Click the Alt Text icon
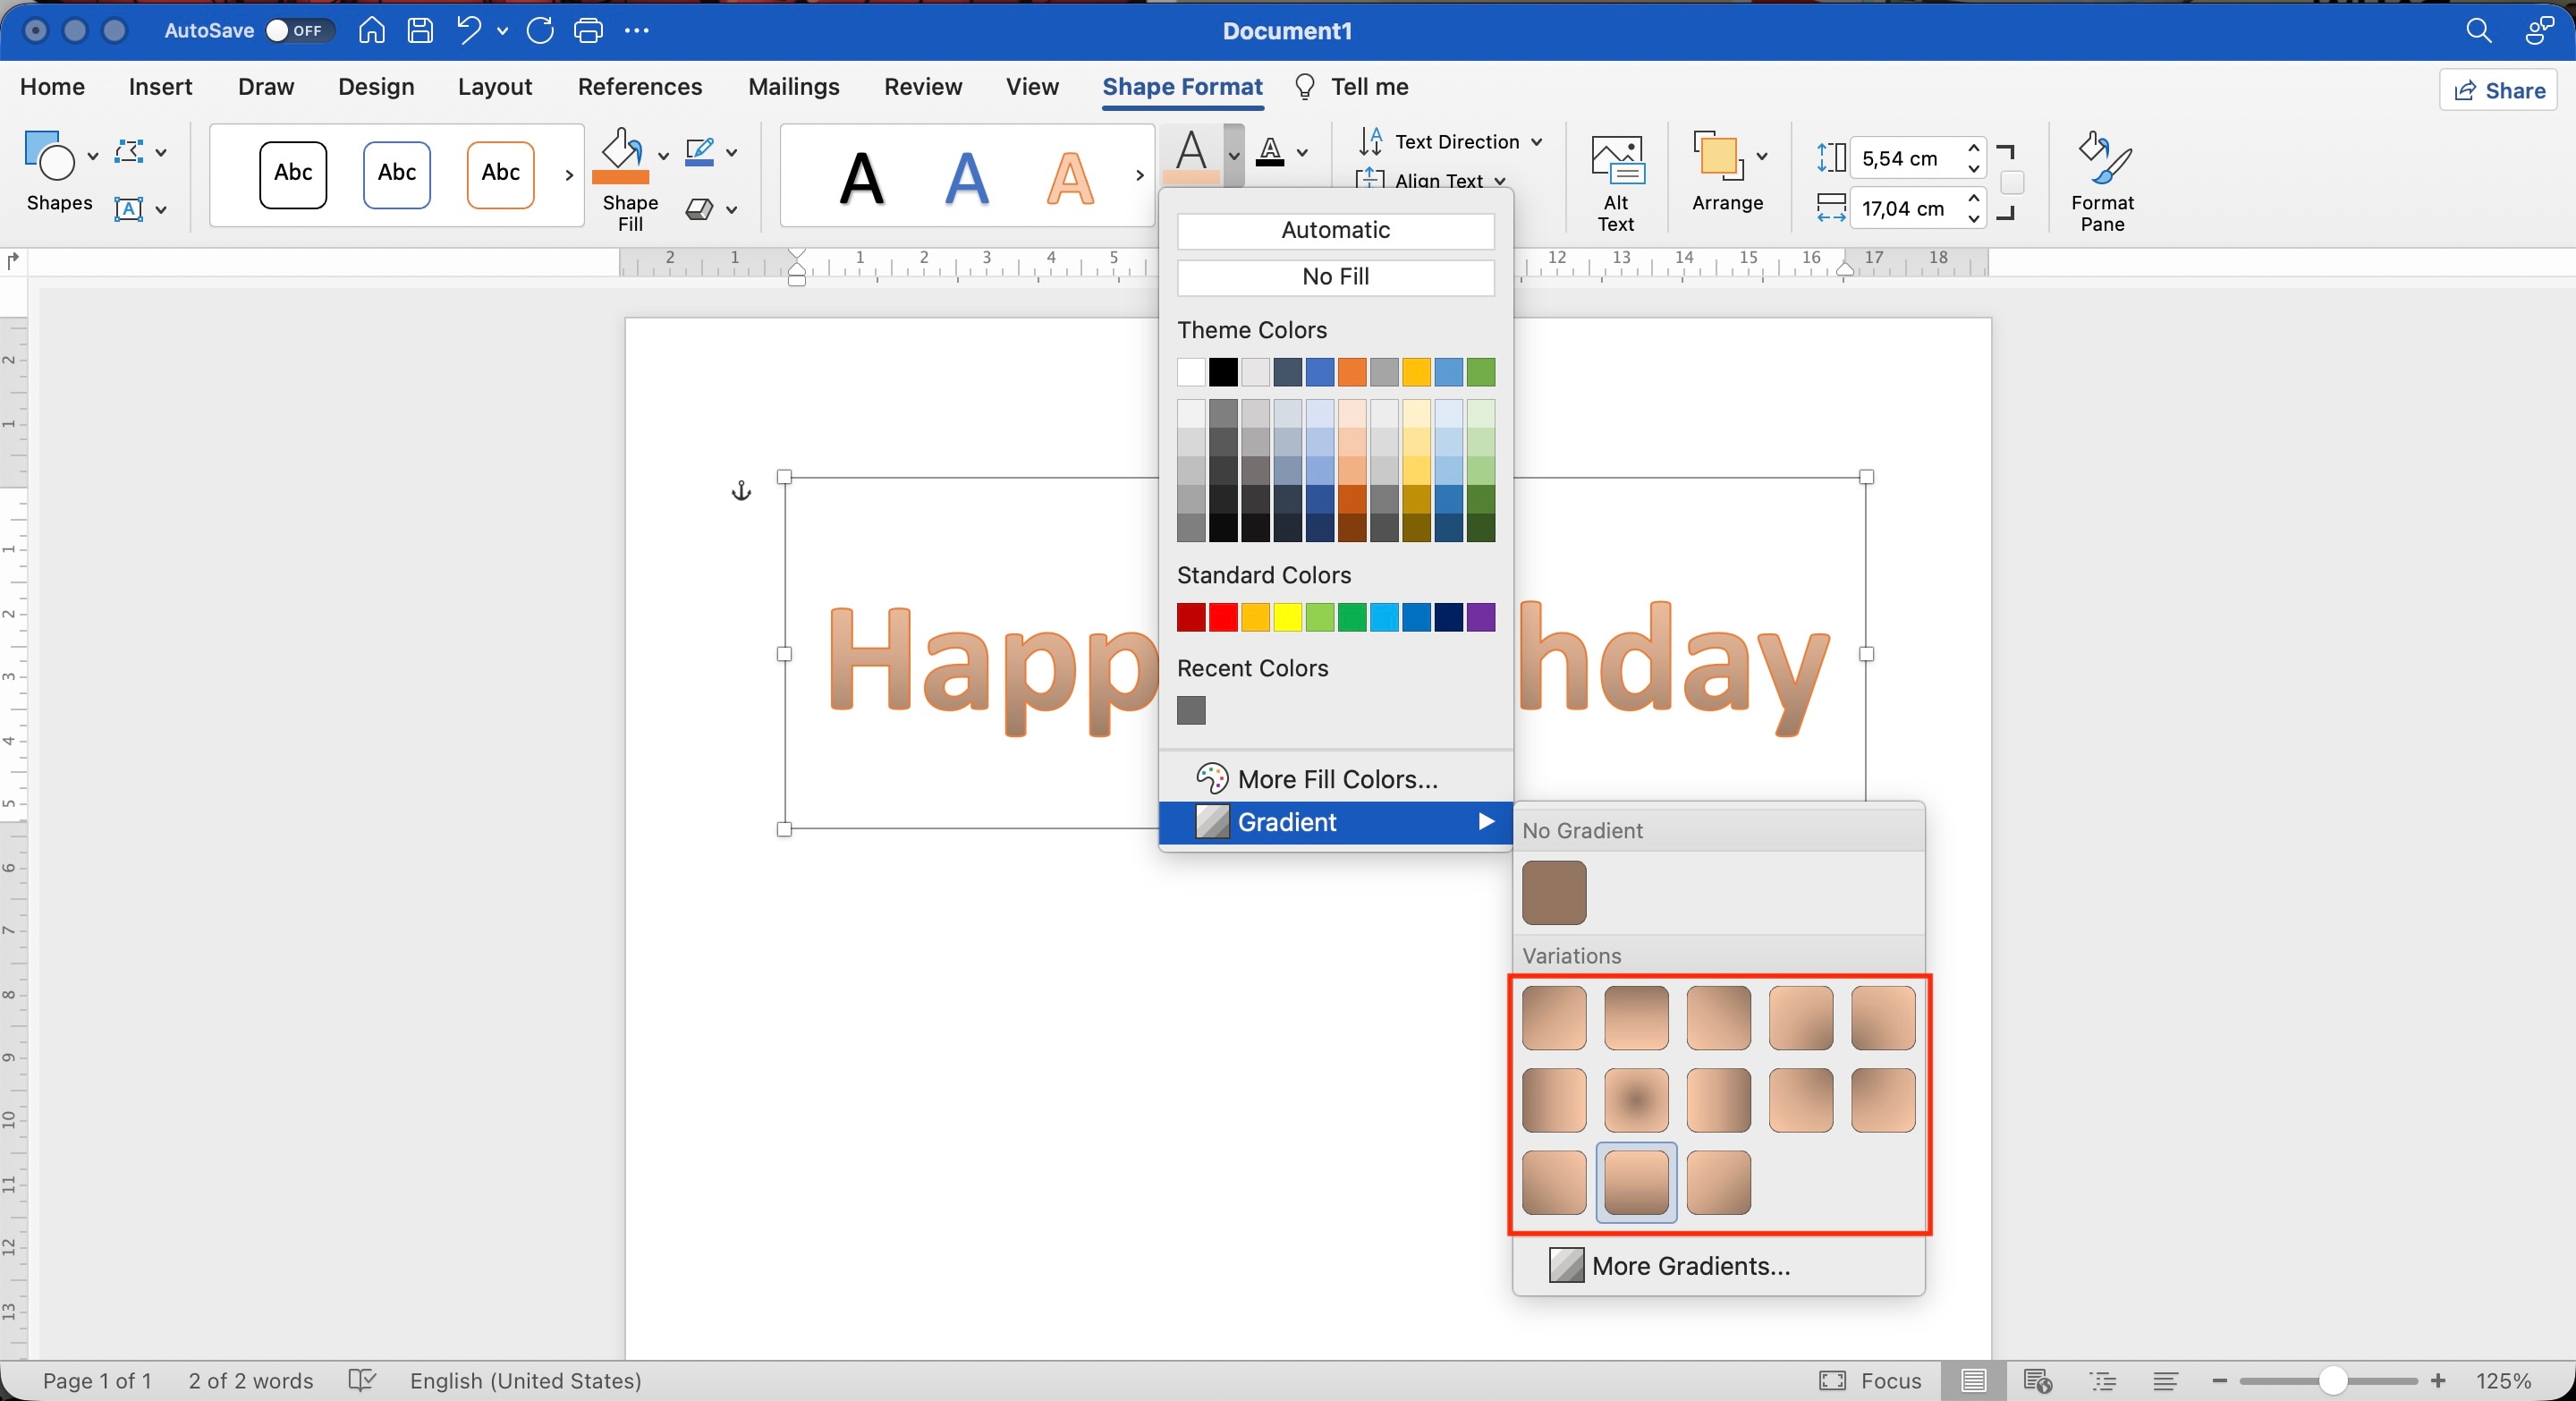The width and height of the screenshot is (2576, 1401). pyautogui.click(x=1616, y=160)
